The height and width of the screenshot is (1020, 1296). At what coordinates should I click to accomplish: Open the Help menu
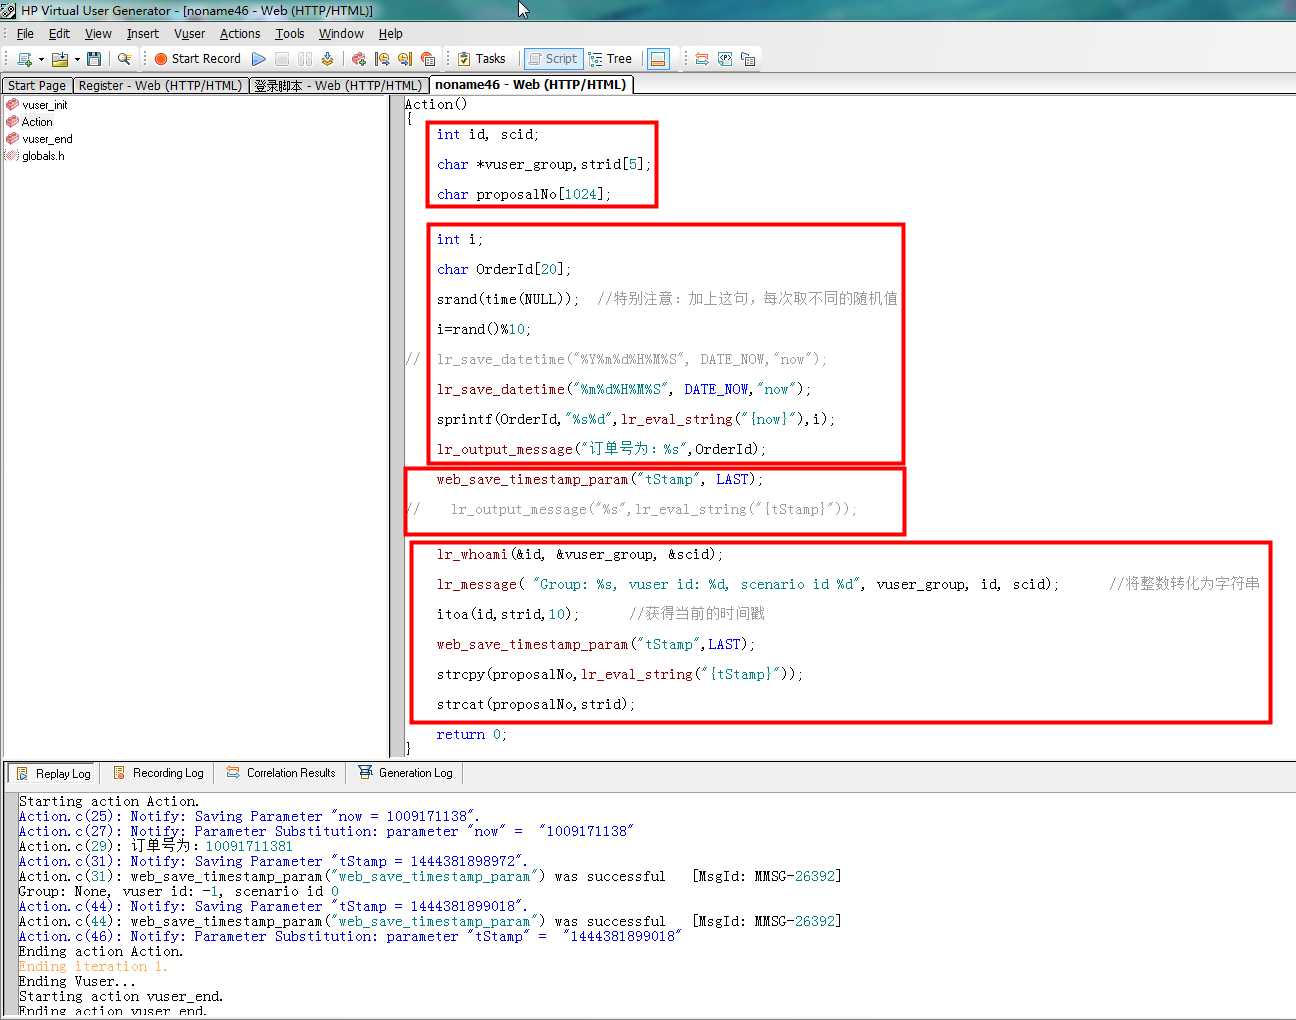click(x=391, y=34)
